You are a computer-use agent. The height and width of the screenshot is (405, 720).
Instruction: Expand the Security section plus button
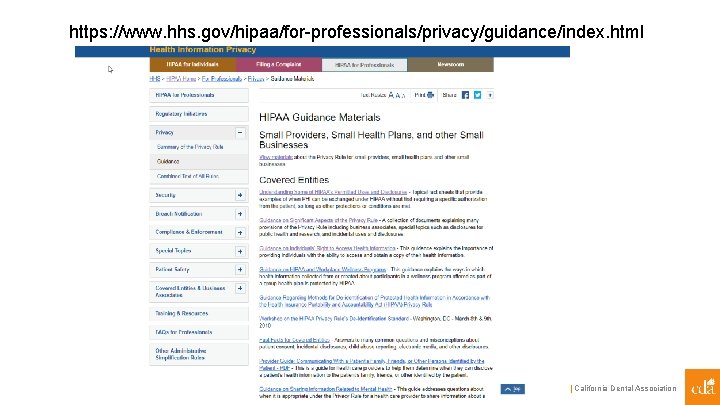point(240,195)
